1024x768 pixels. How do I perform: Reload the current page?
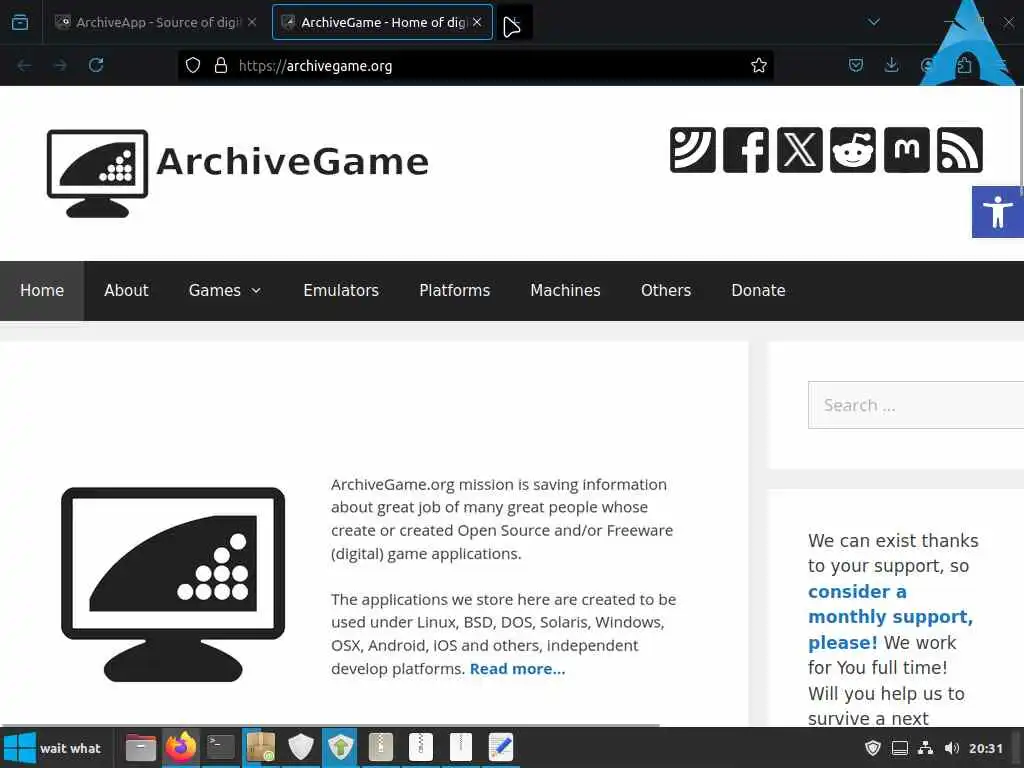point(96,65)
